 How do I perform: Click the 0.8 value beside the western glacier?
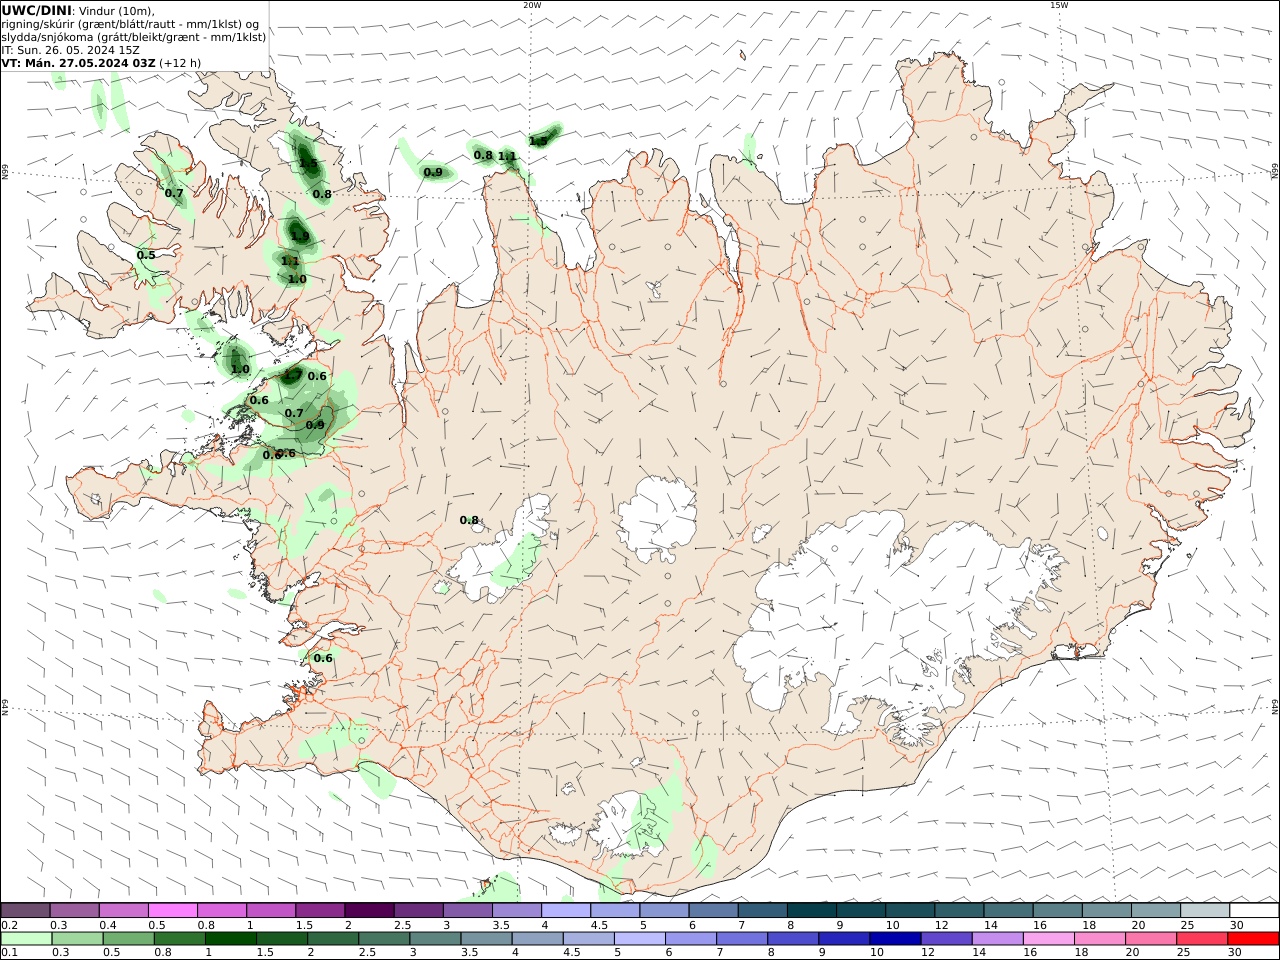pos(469,520)
